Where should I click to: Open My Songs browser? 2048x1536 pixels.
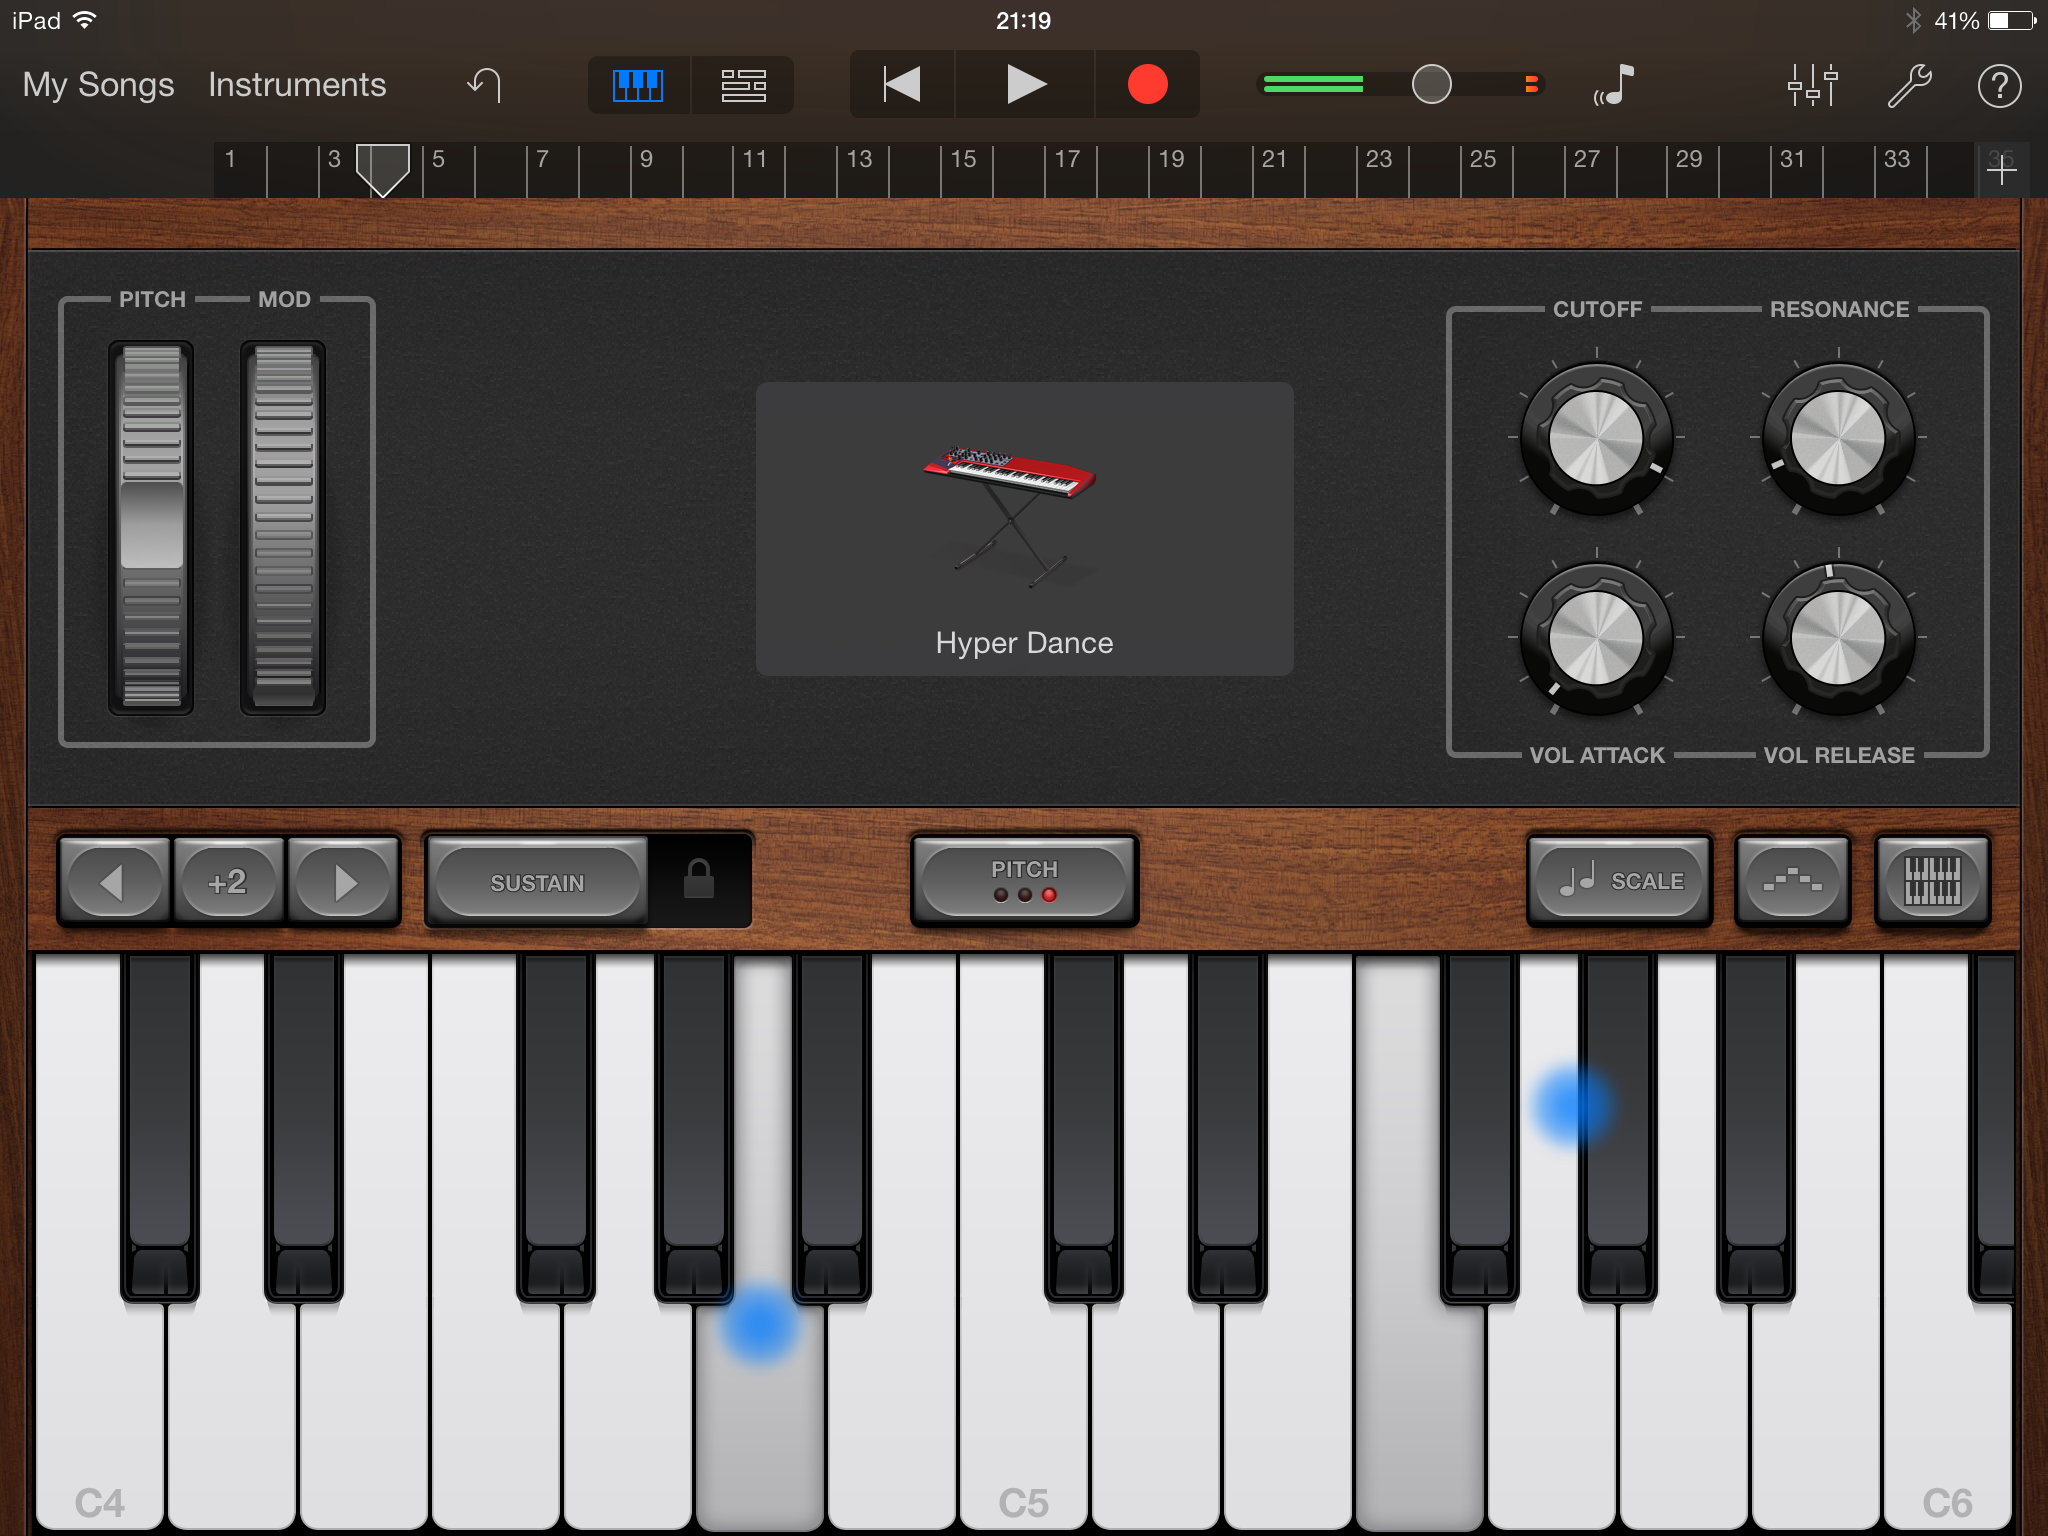point(98,85)
